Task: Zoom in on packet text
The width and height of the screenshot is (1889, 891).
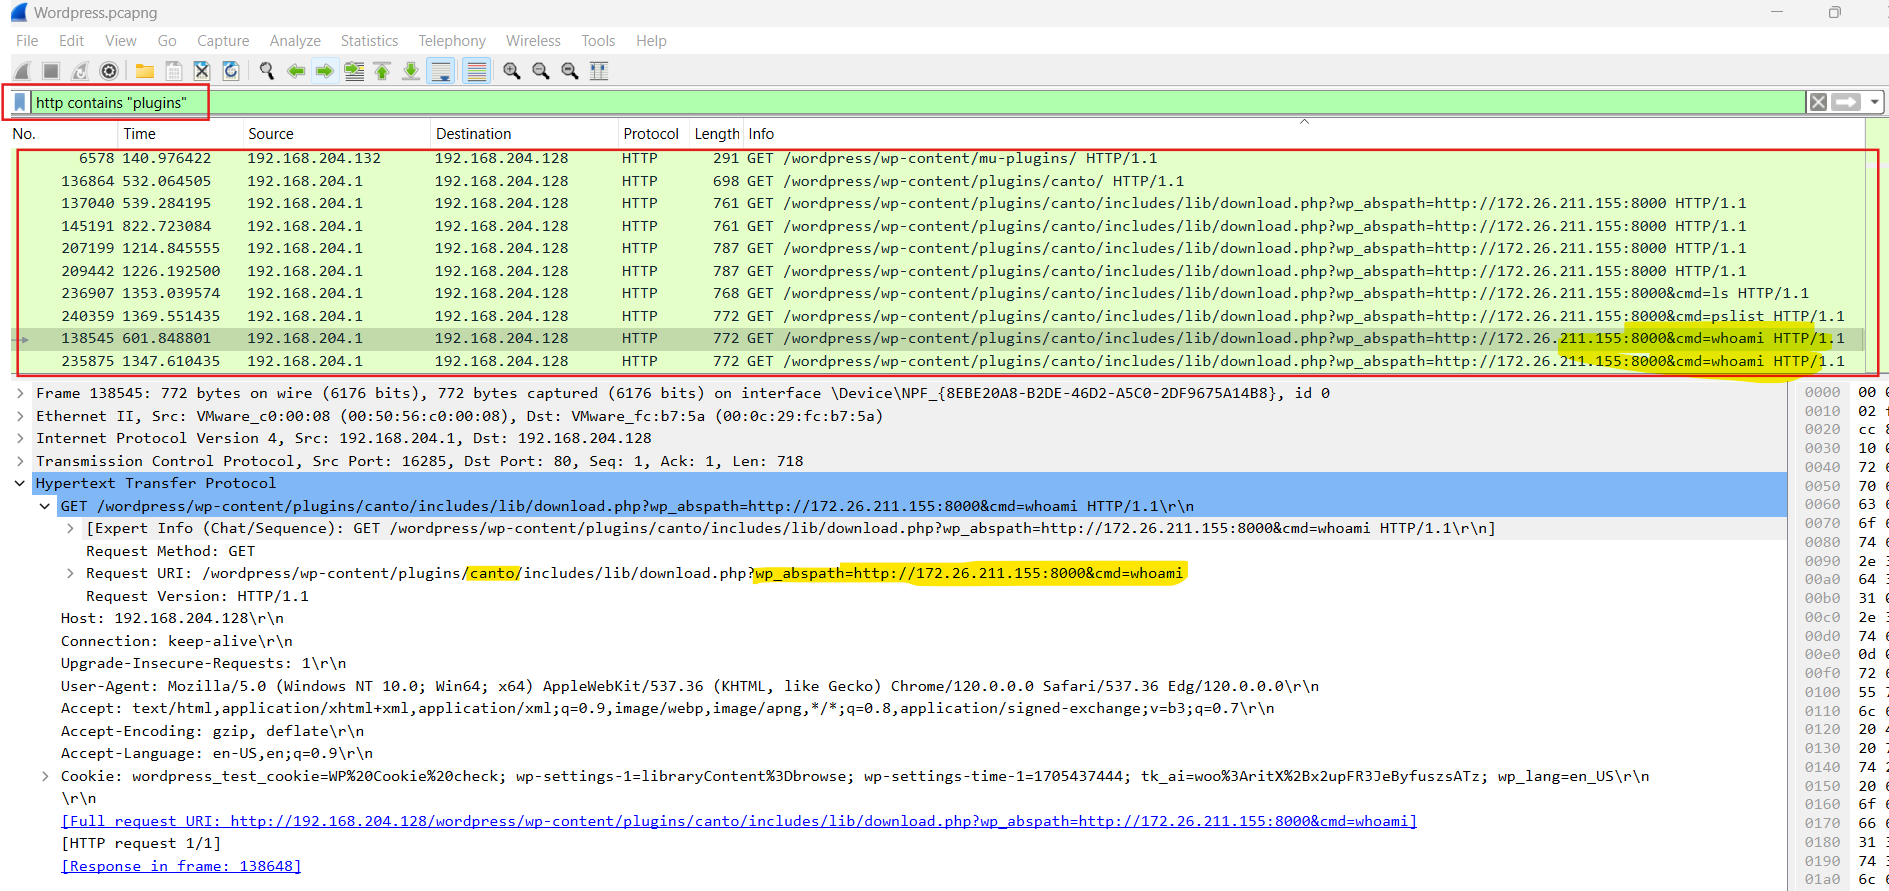Action: click(x=512, y=71)
